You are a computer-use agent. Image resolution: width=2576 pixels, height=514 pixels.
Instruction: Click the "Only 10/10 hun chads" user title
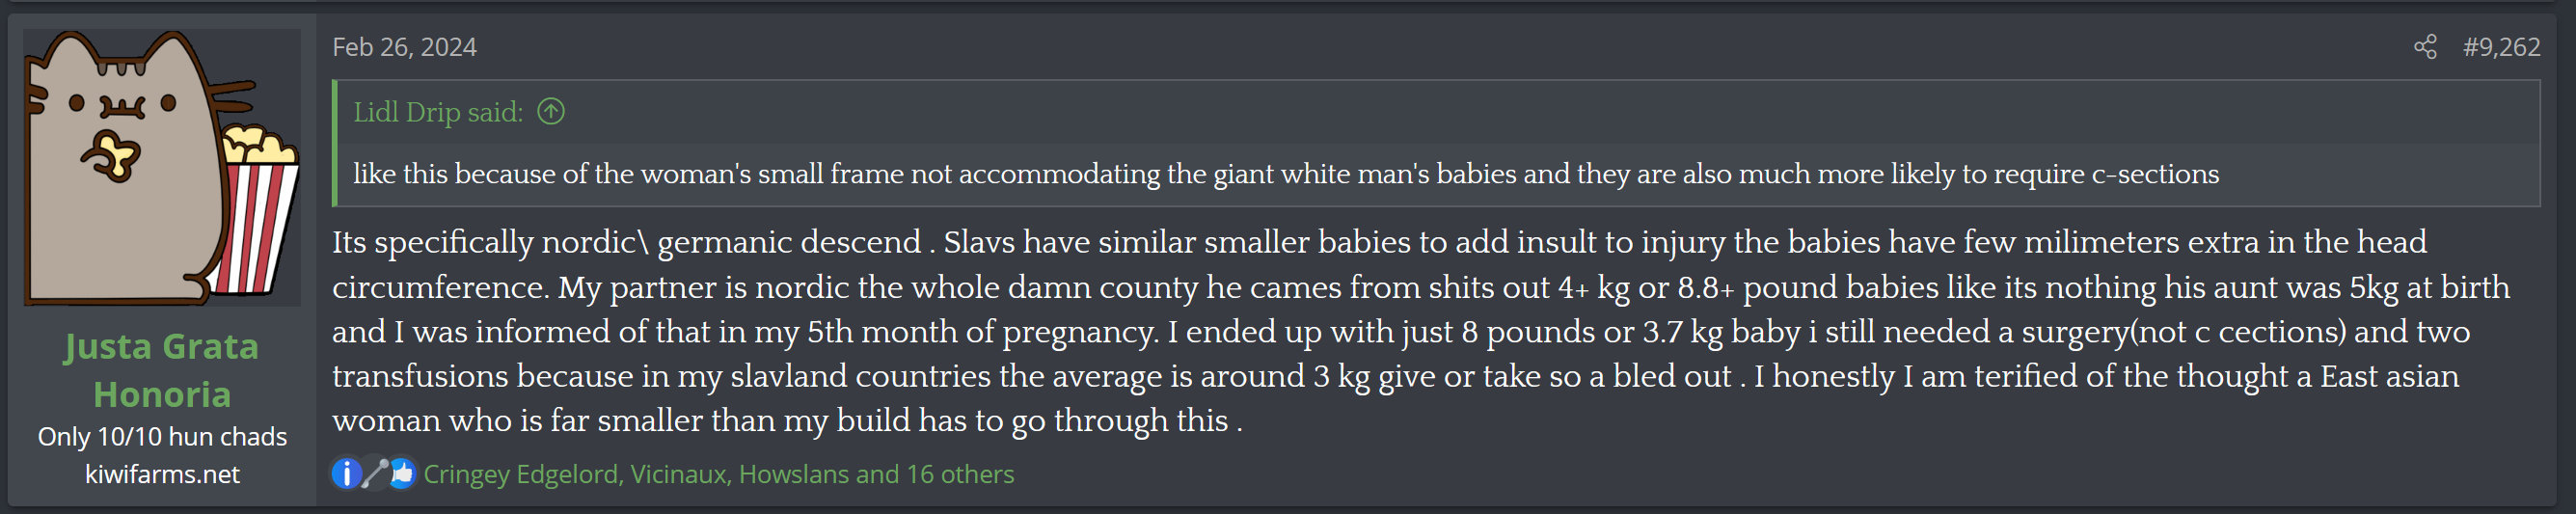click(x=162, y=437)
